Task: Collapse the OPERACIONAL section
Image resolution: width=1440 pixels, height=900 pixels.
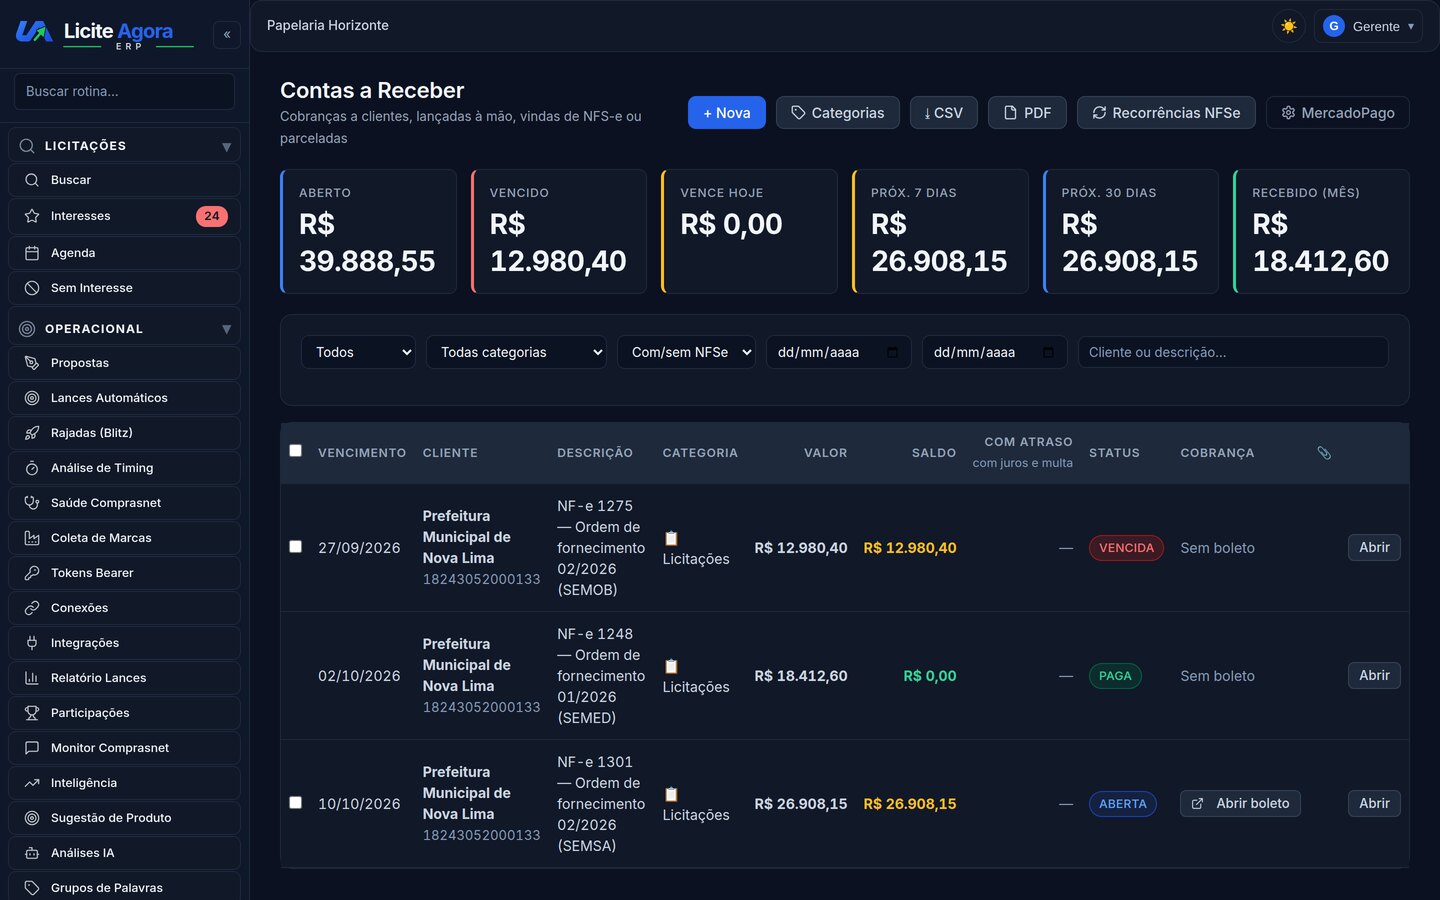Action: click(124, 329)
